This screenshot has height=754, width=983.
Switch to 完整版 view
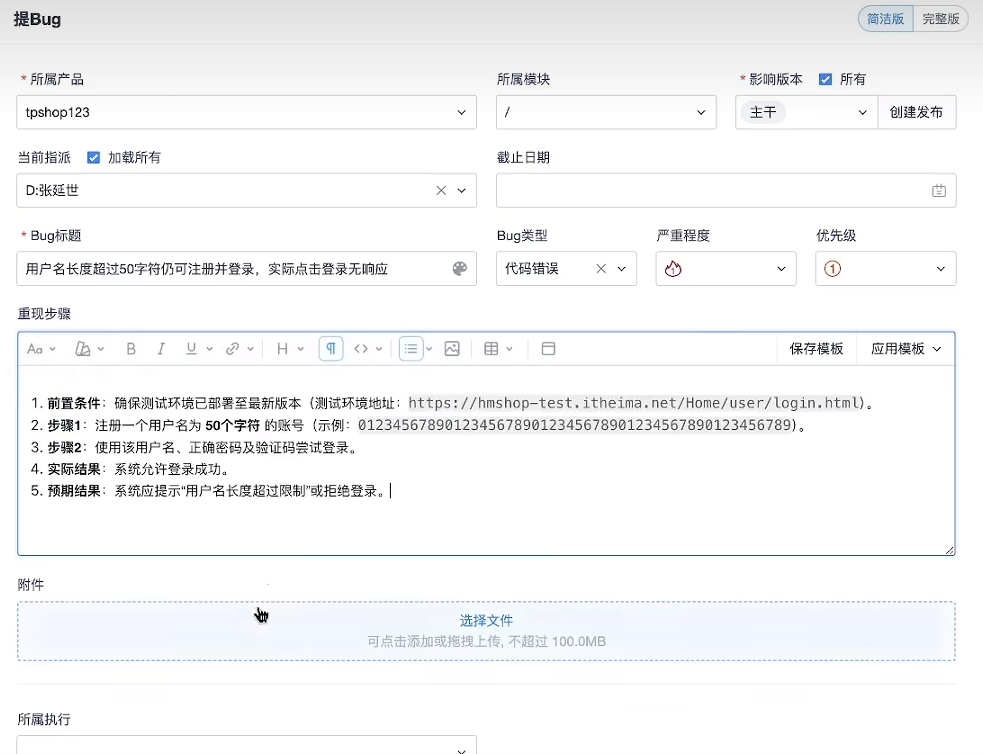coord(939,18)
